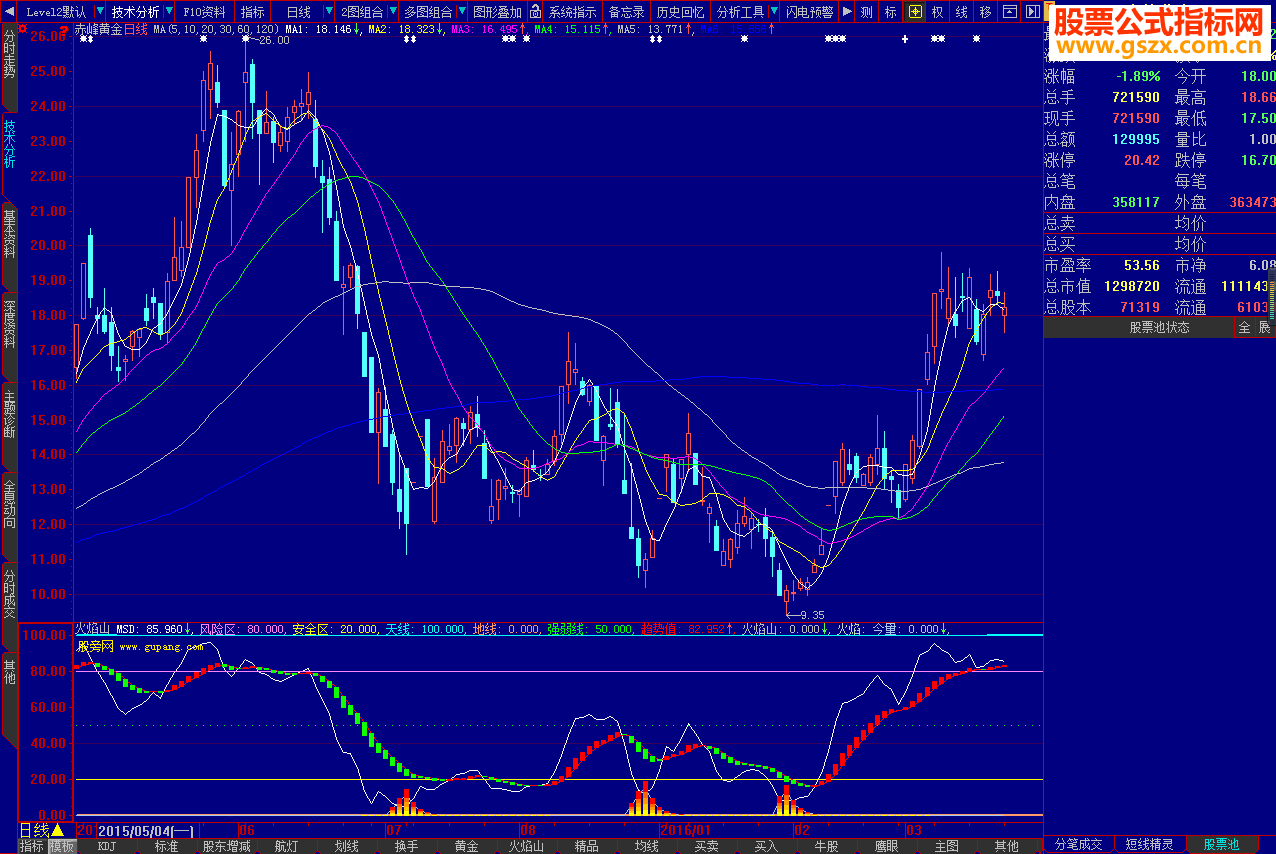Open the 短线精灵 tab at bottom right
Viewport: 1276px width, 854px height.
(1150, 845)
